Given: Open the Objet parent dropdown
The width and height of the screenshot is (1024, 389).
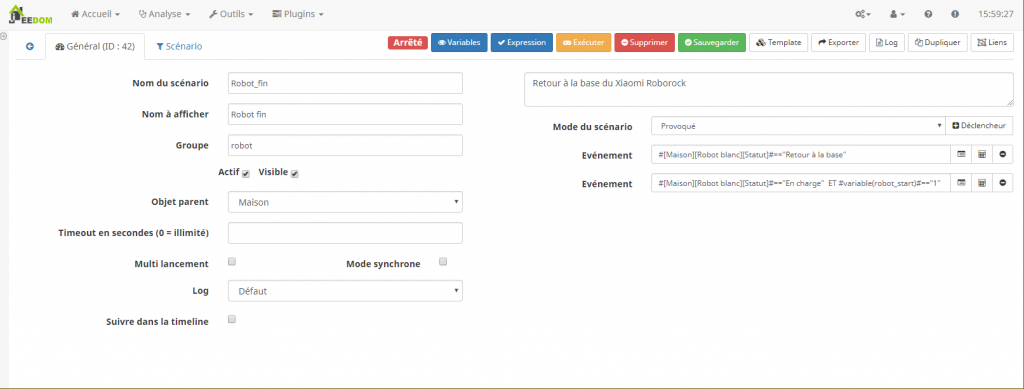Looking at the screenshot, I should (345, 202).
